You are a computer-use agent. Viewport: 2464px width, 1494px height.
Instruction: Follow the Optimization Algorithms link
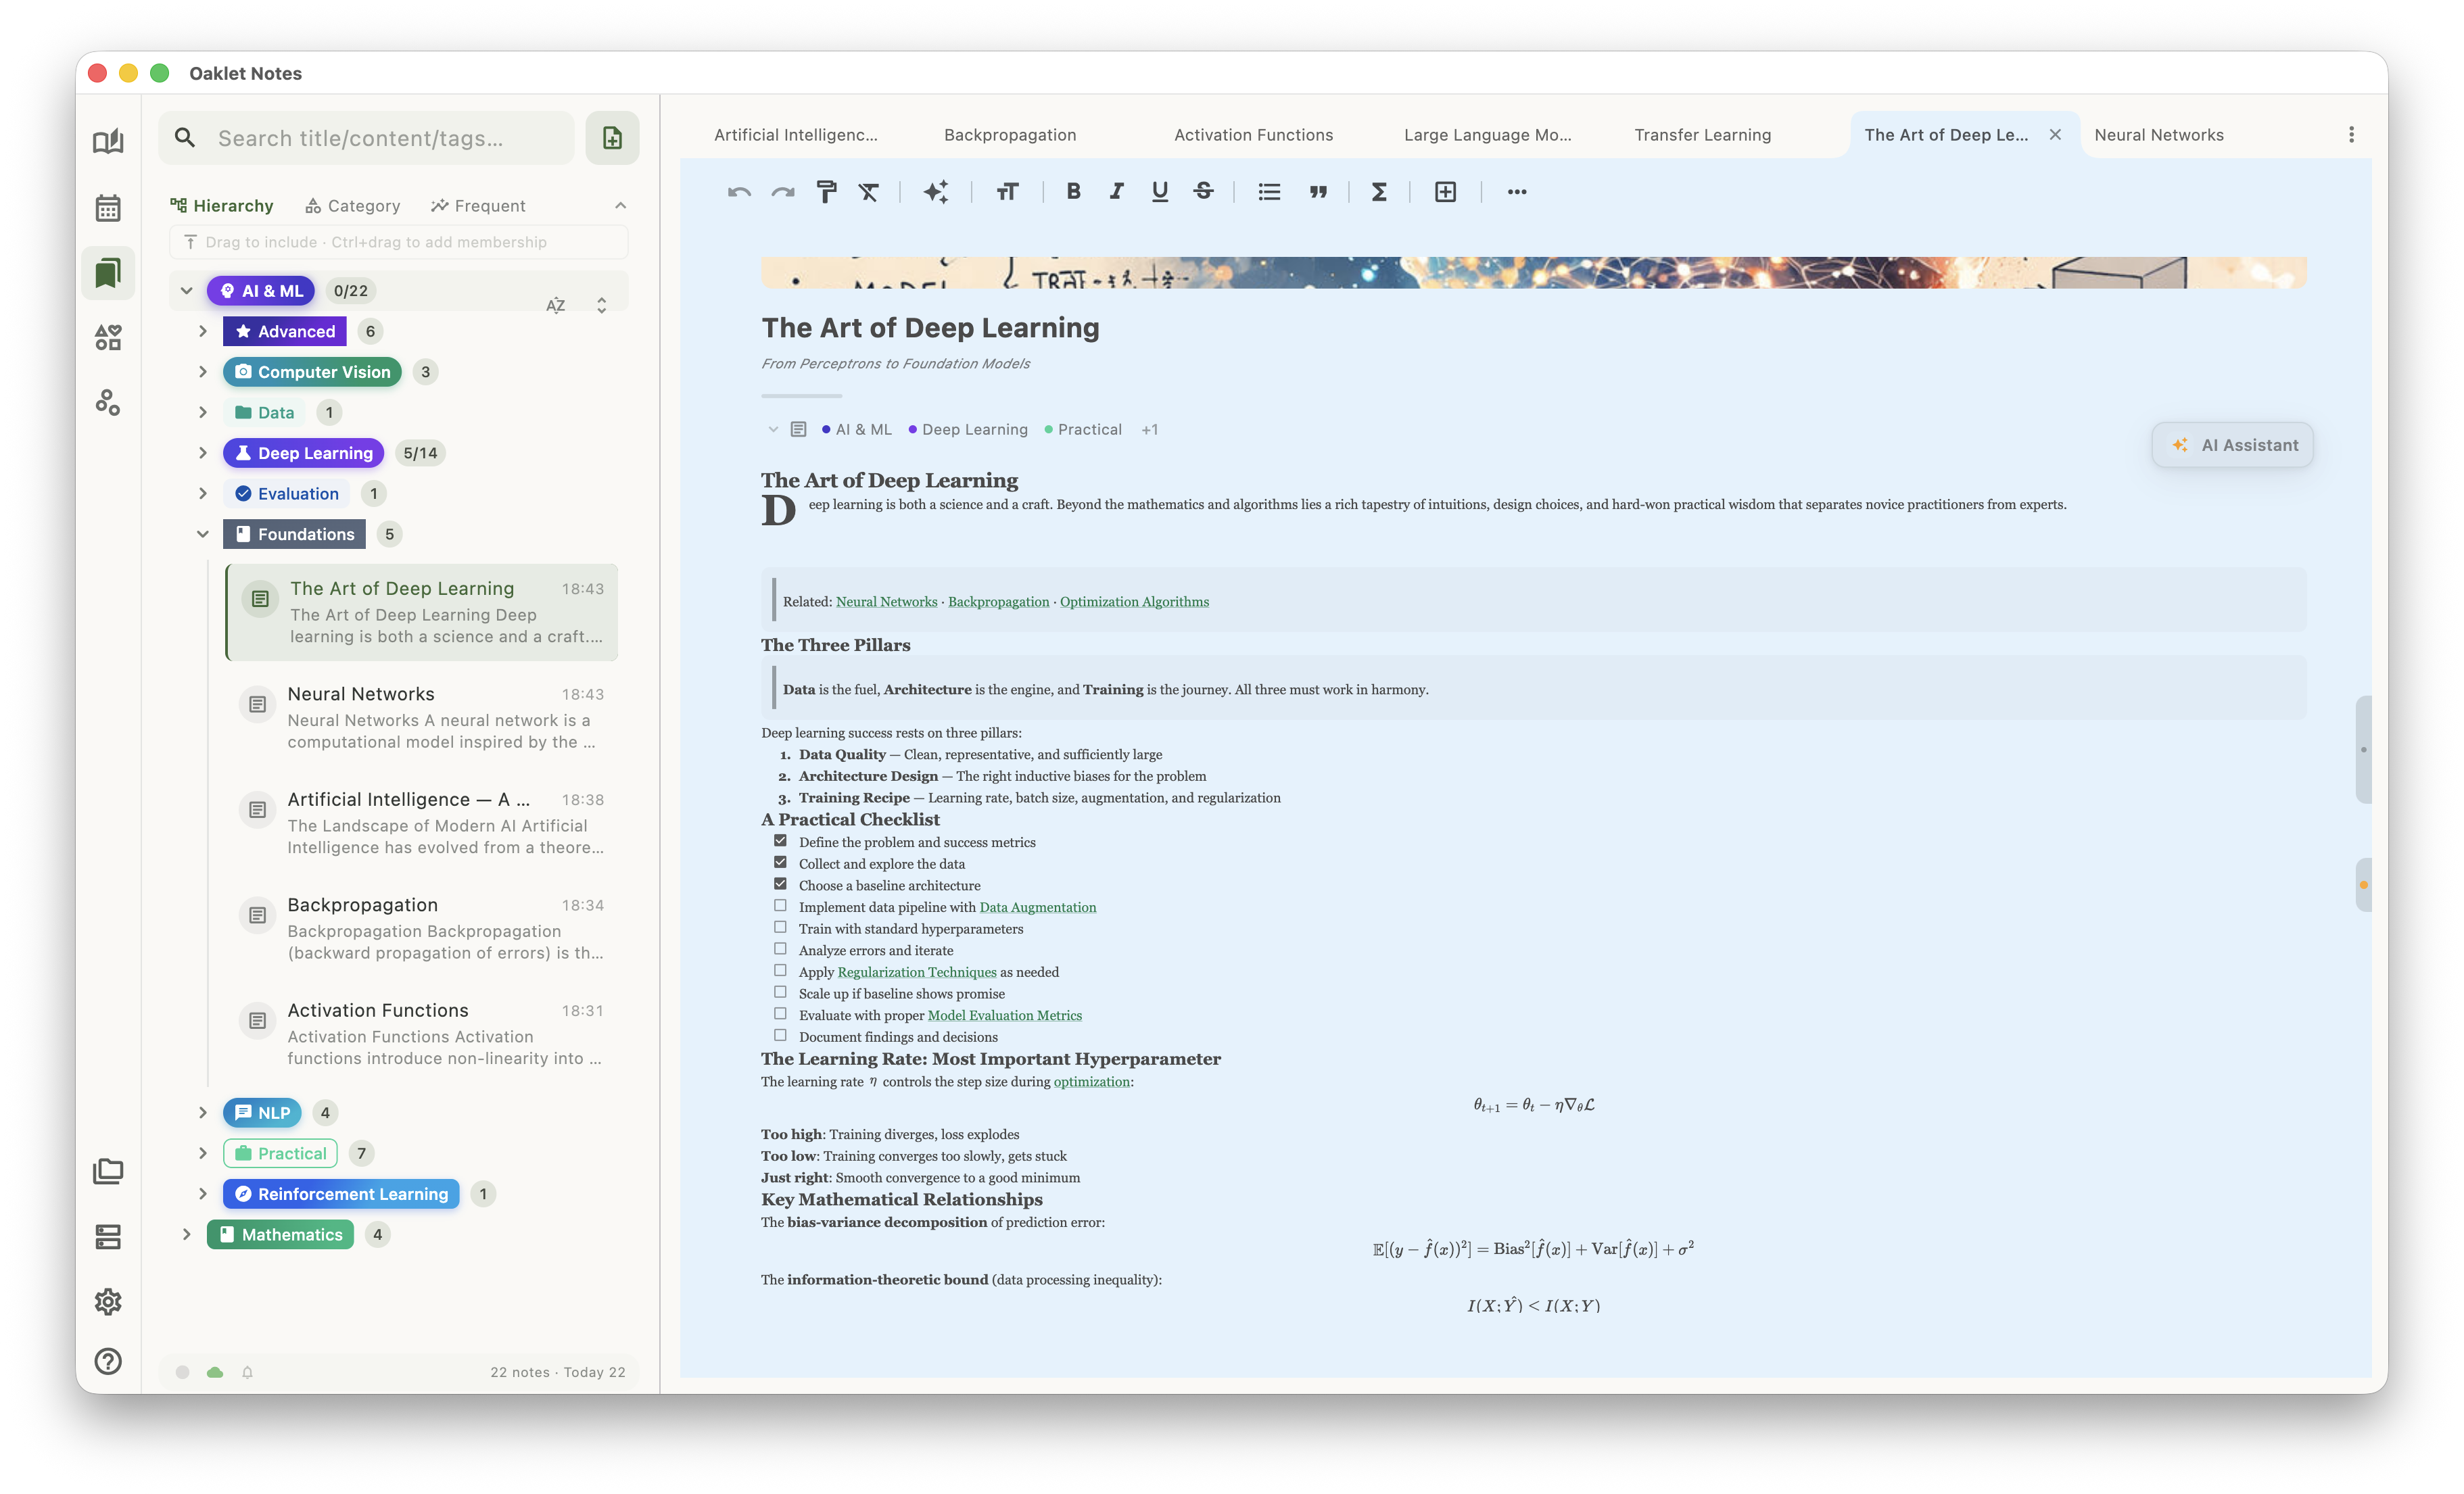point(1134,602)
